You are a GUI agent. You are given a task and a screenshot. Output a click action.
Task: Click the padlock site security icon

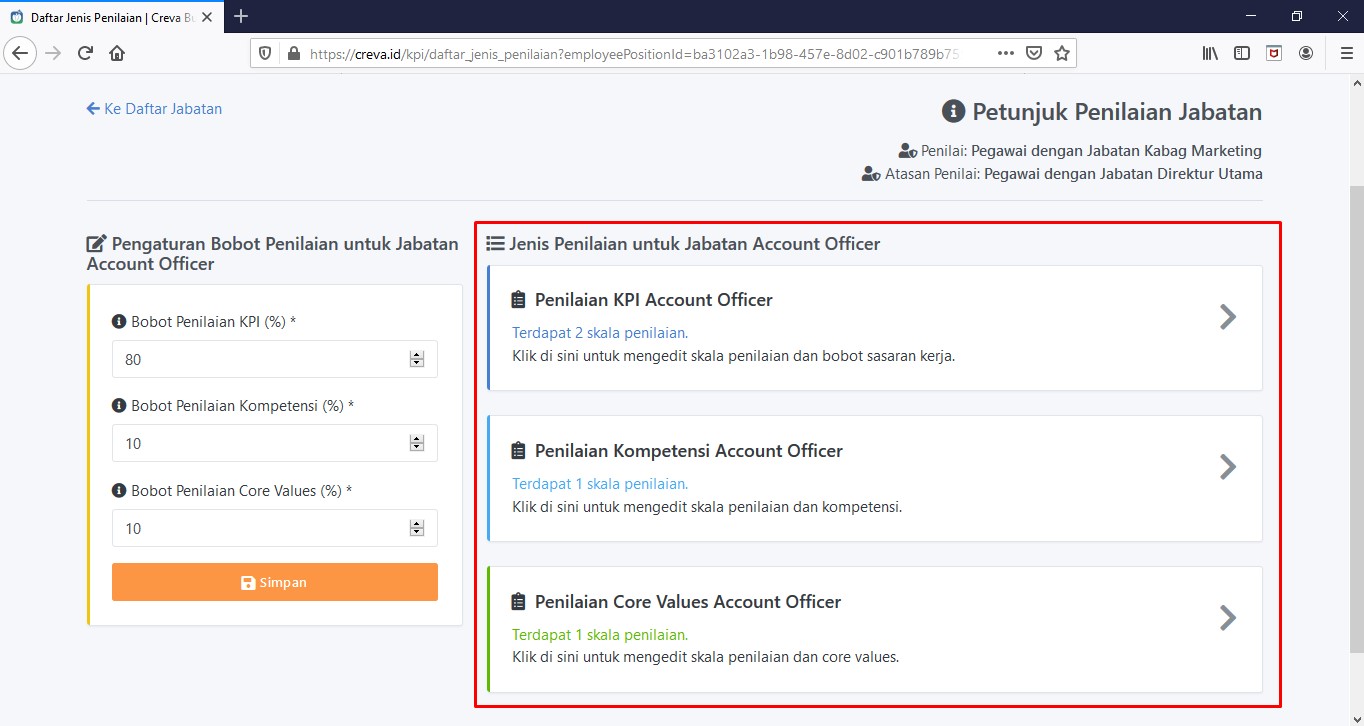point(293,54)
